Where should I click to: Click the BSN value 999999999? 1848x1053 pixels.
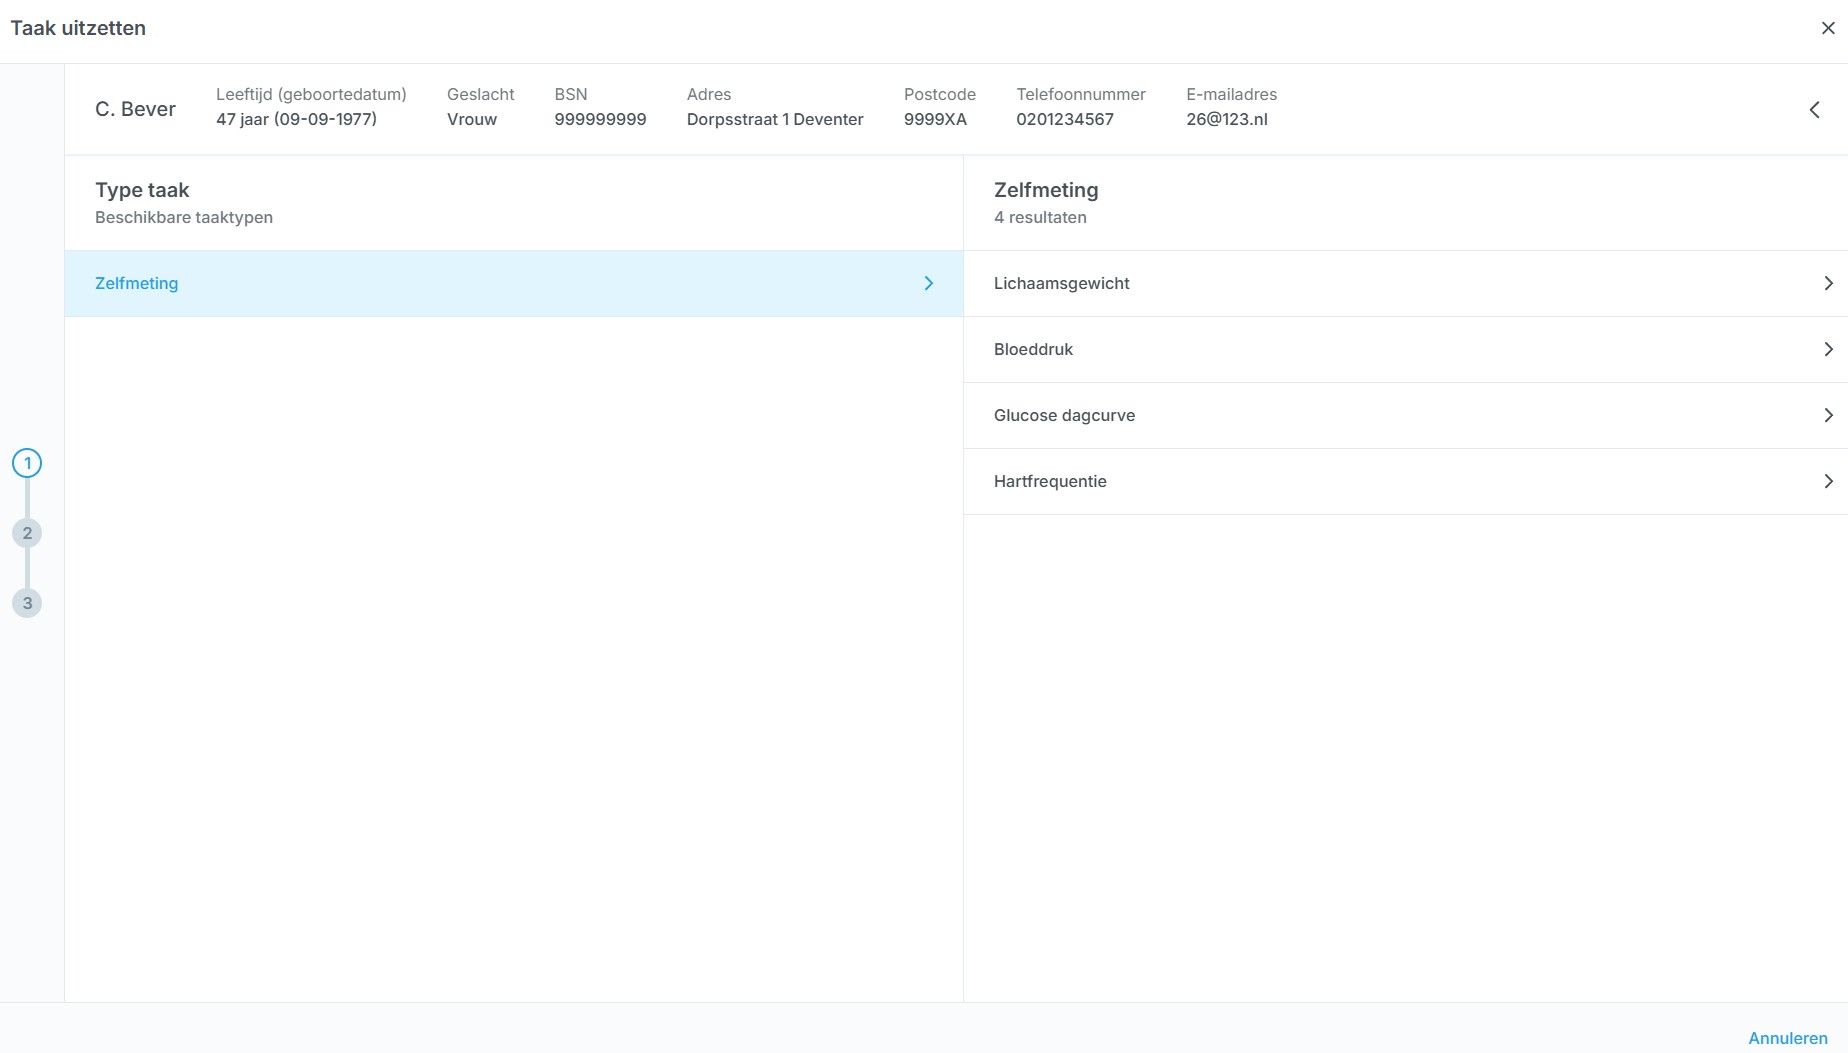[600, 119]
